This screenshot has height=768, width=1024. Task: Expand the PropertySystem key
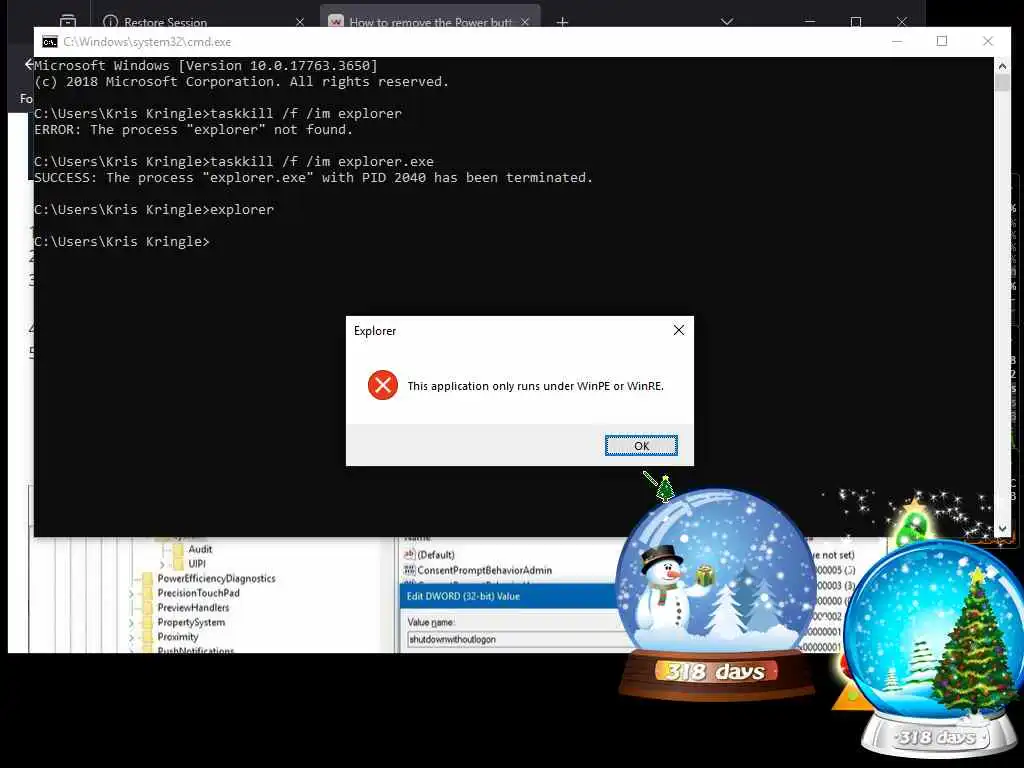[x=131, y=622]
